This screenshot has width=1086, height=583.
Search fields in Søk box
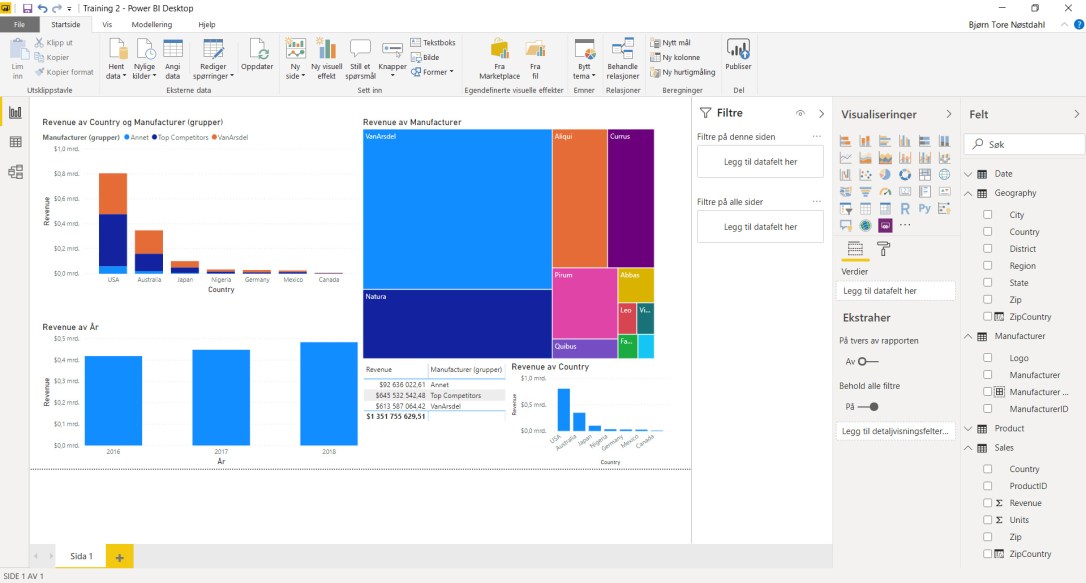tap(1024, 144)
